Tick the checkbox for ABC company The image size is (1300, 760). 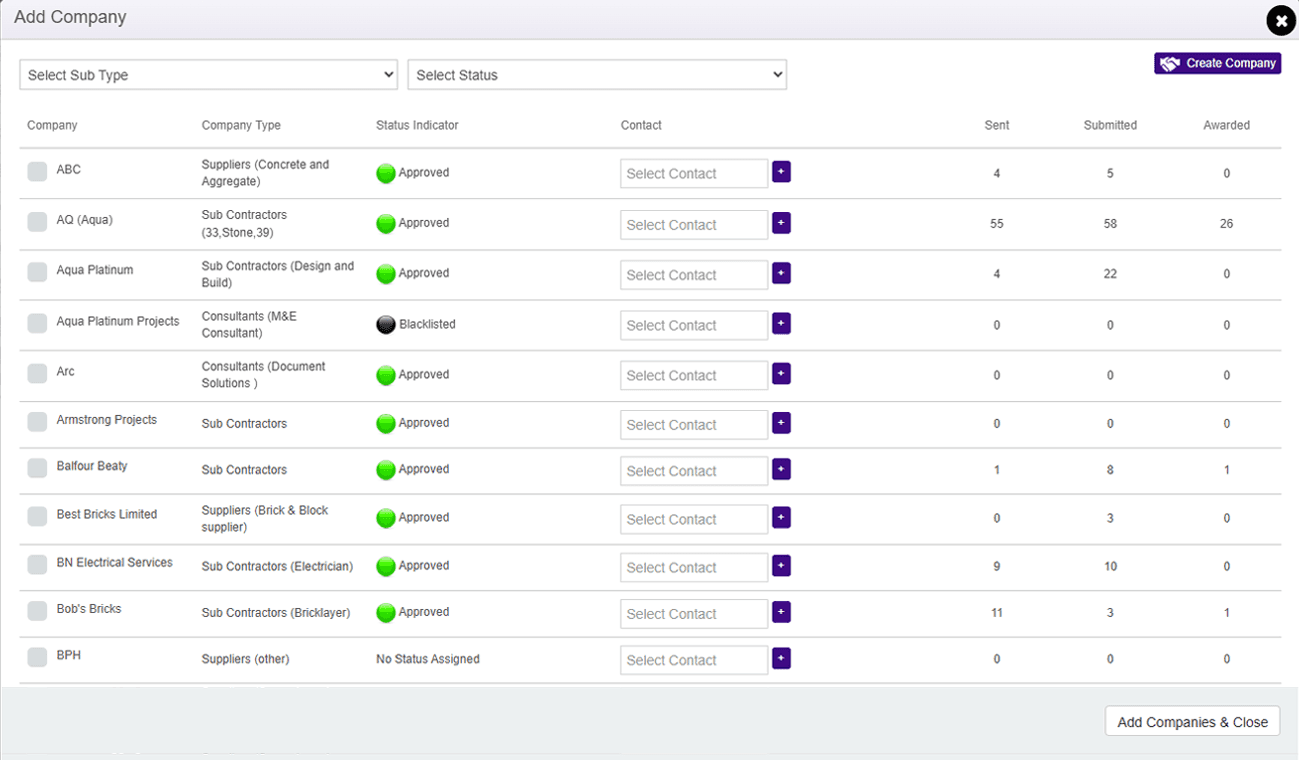point(37,171)
